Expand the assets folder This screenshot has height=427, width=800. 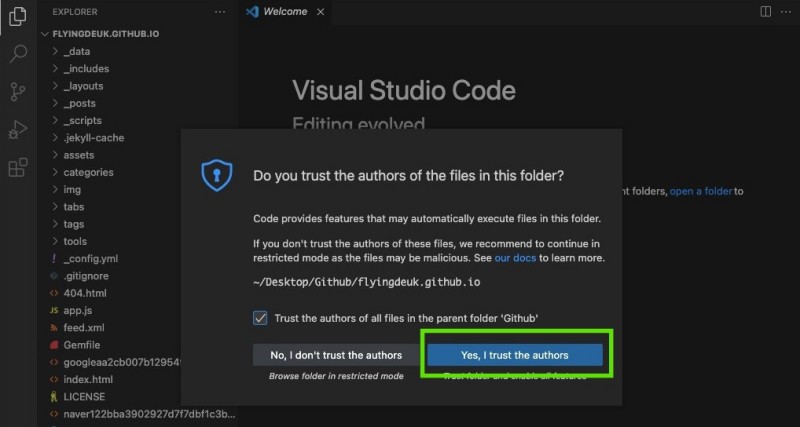pos(78,155)
